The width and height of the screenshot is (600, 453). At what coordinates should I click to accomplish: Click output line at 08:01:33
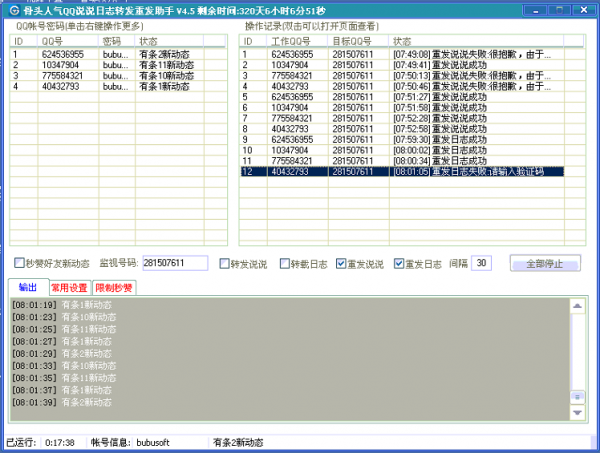pyautogui.click(x=64, y=366)
